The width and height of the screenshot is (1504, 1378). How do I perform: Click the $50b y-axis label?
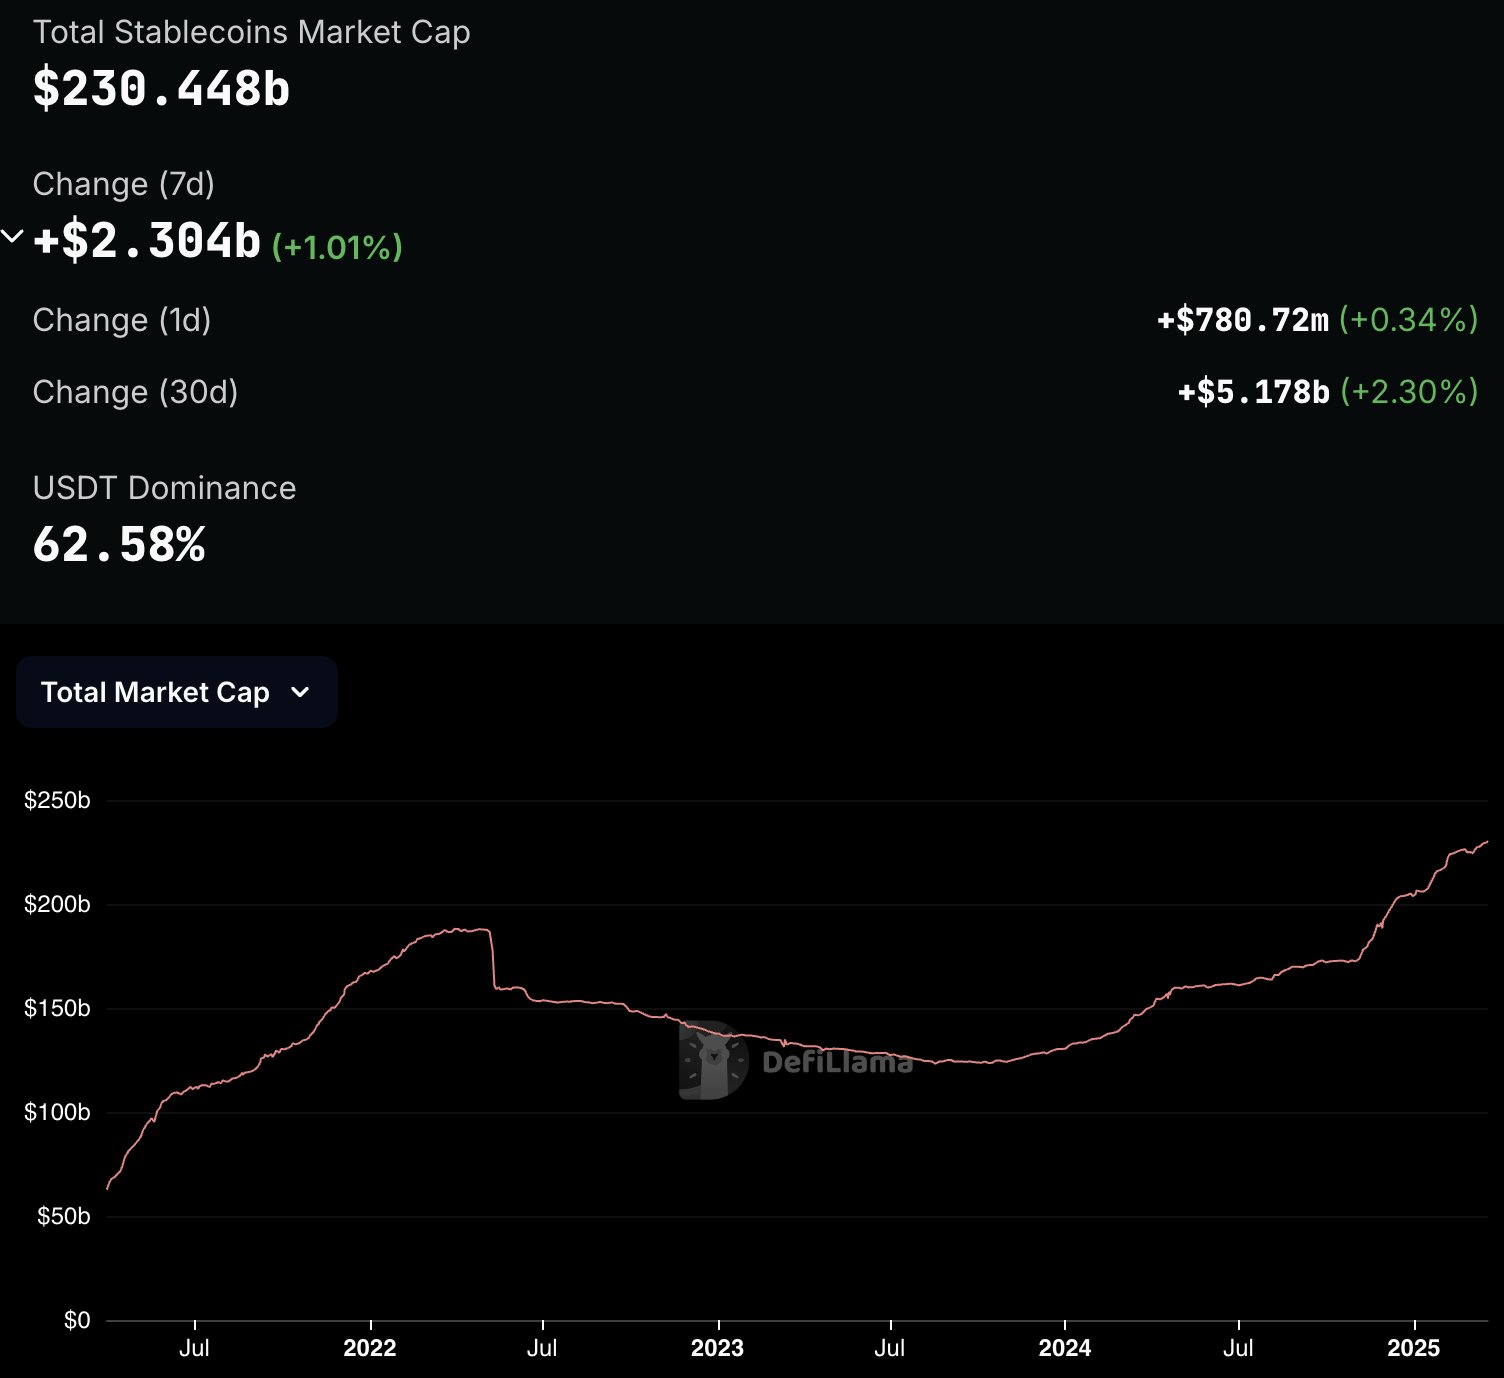point(63,1216)
